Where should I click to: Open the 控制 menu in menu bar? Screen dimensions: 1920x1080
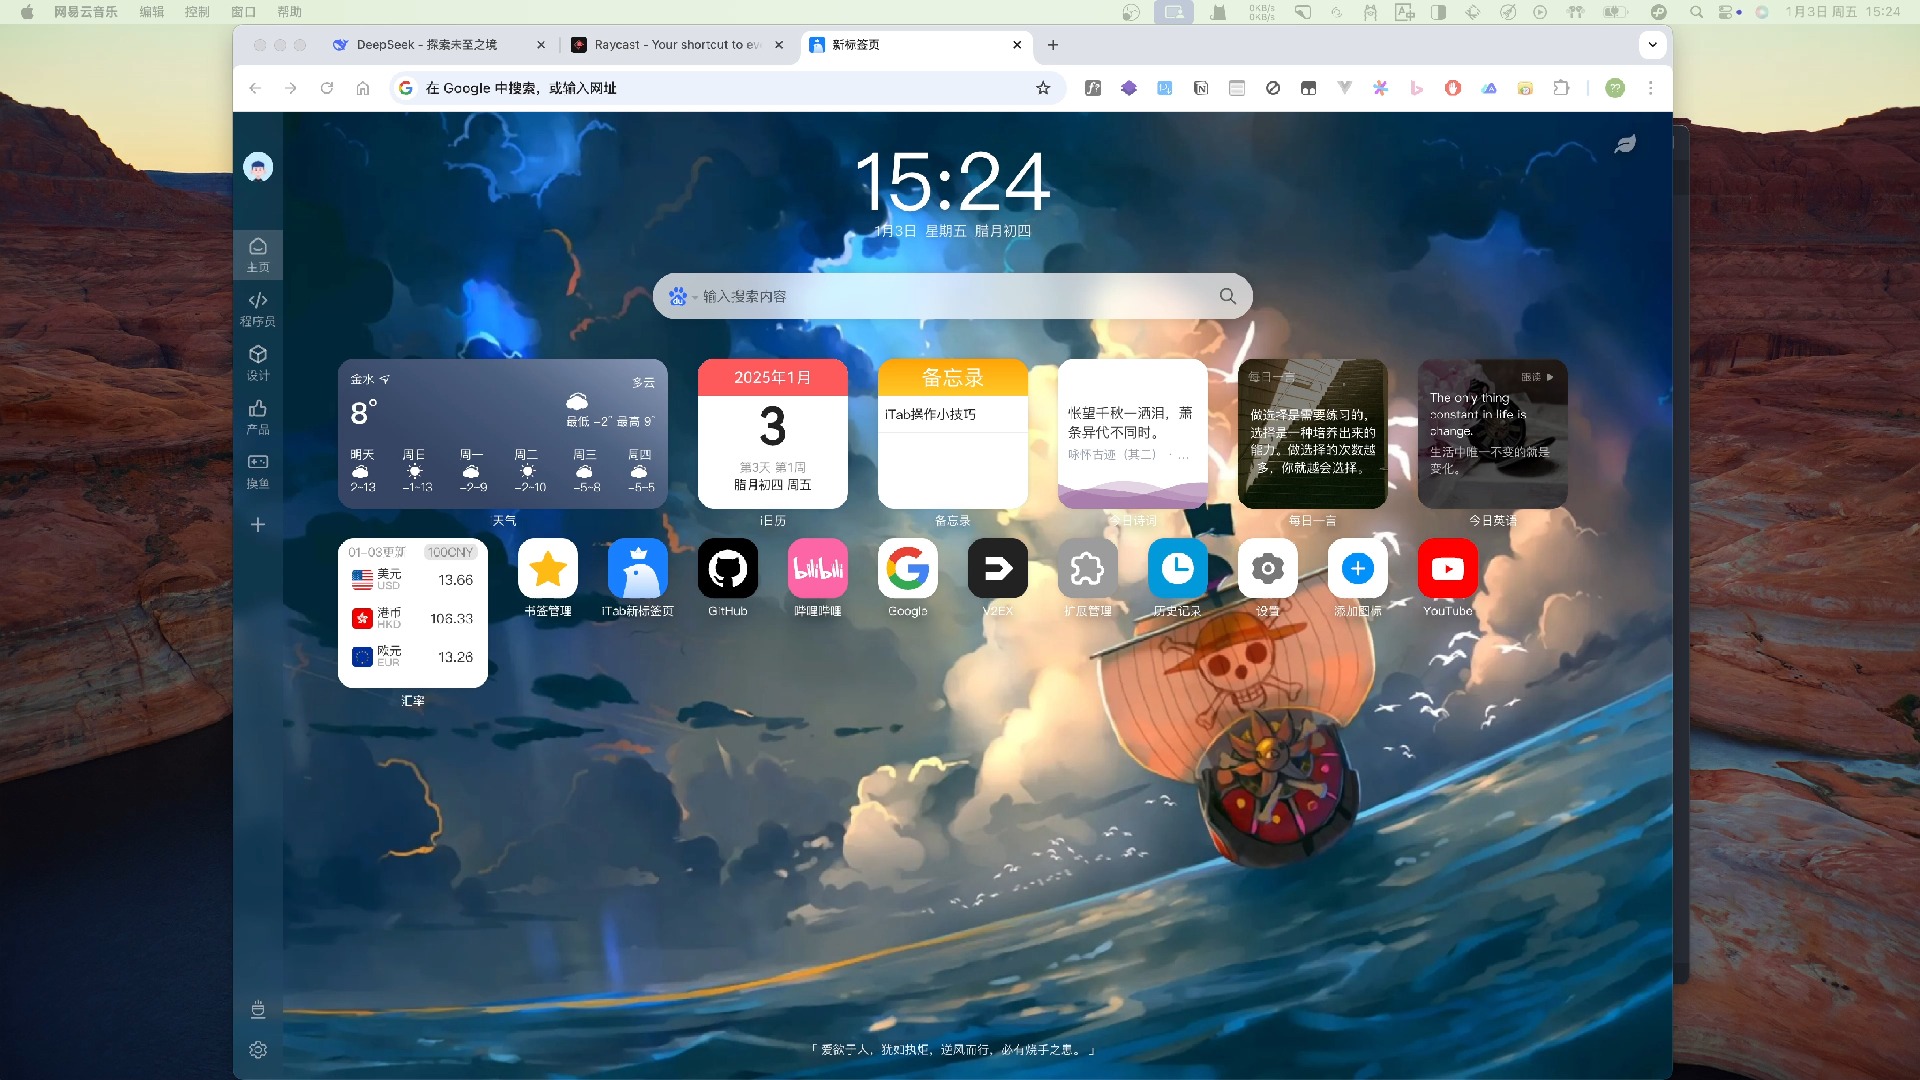[197, 12]
